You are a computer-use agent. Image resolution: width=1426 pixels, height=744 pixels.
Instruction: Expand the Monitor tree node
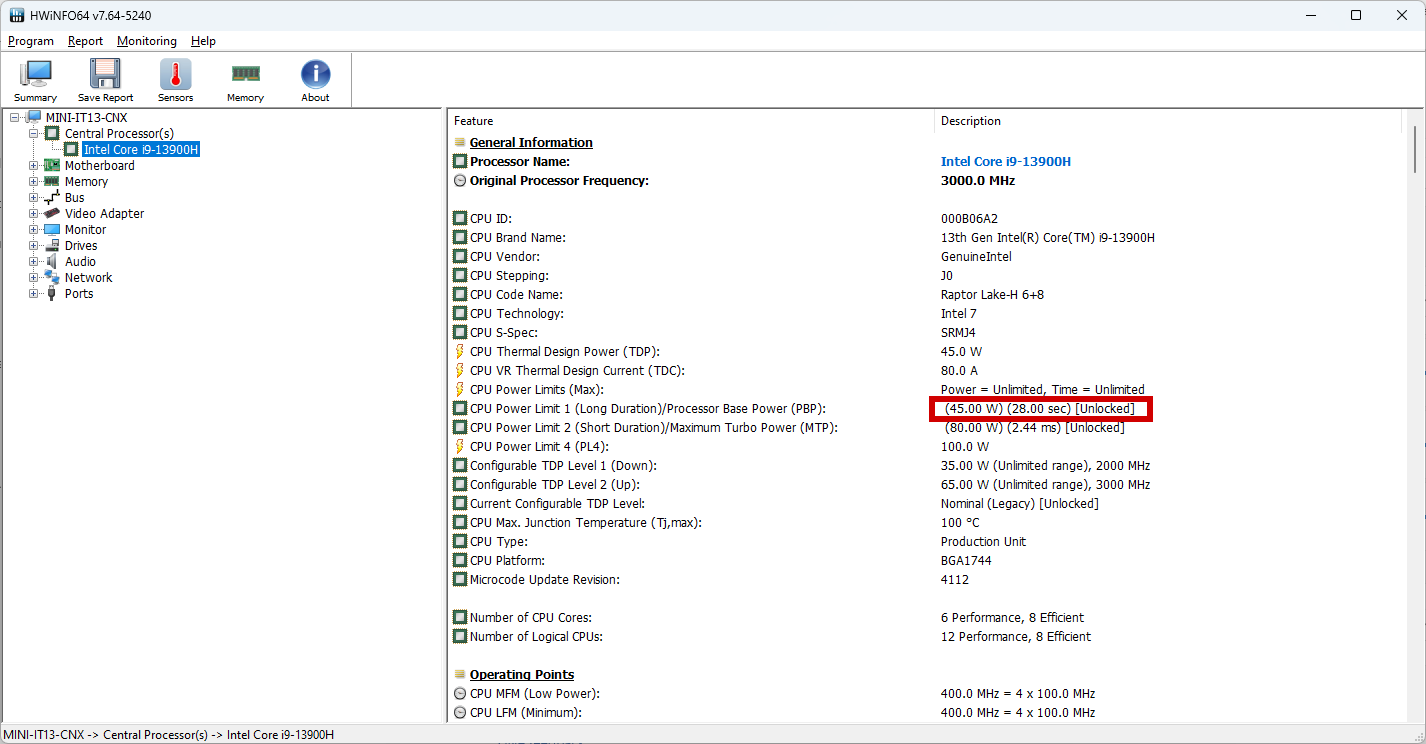(x=34, y=230)
